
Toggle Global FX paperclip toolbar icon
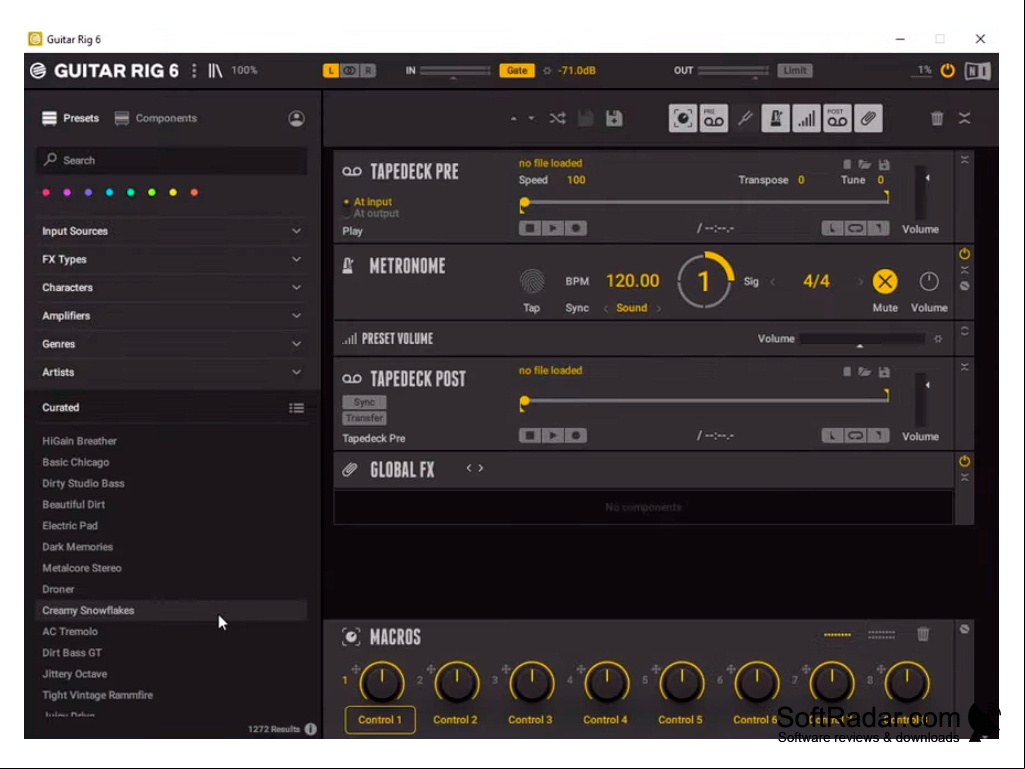[x=868, y=118]
